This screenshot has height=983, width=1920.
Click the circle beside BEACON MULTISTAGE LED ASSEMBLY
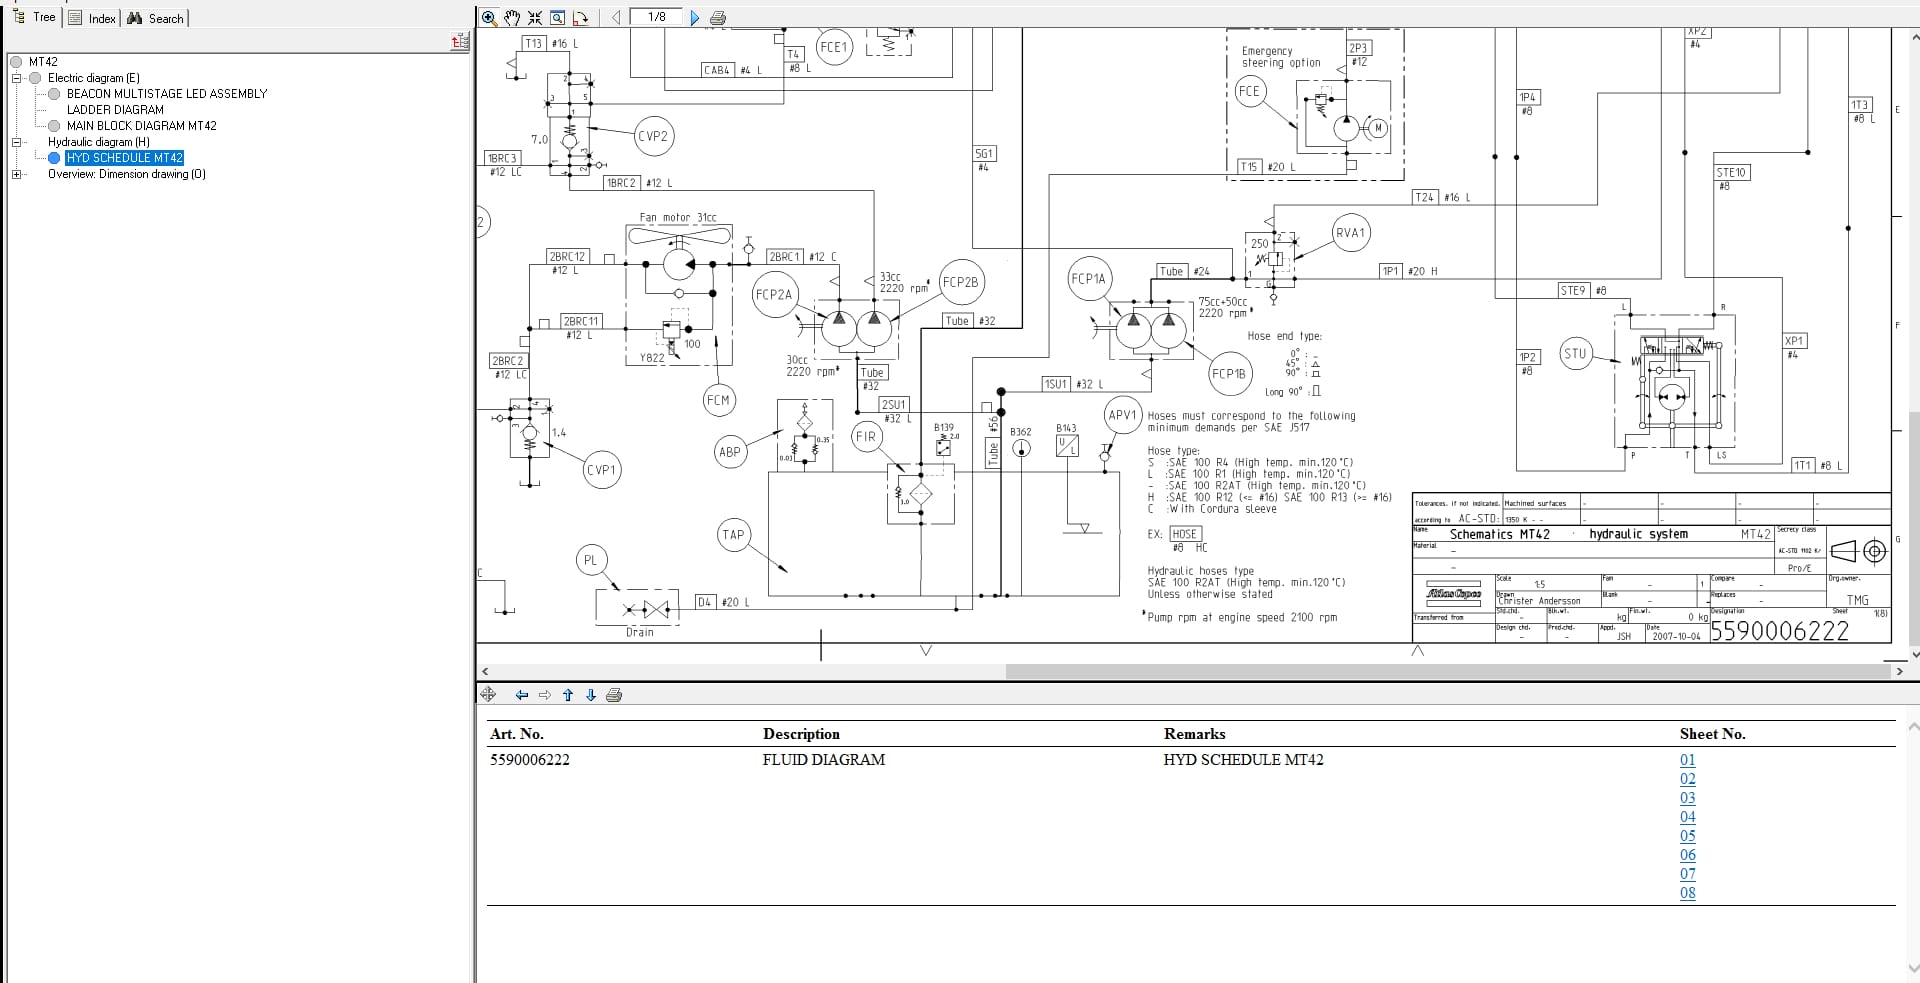(x=54, y=94)
